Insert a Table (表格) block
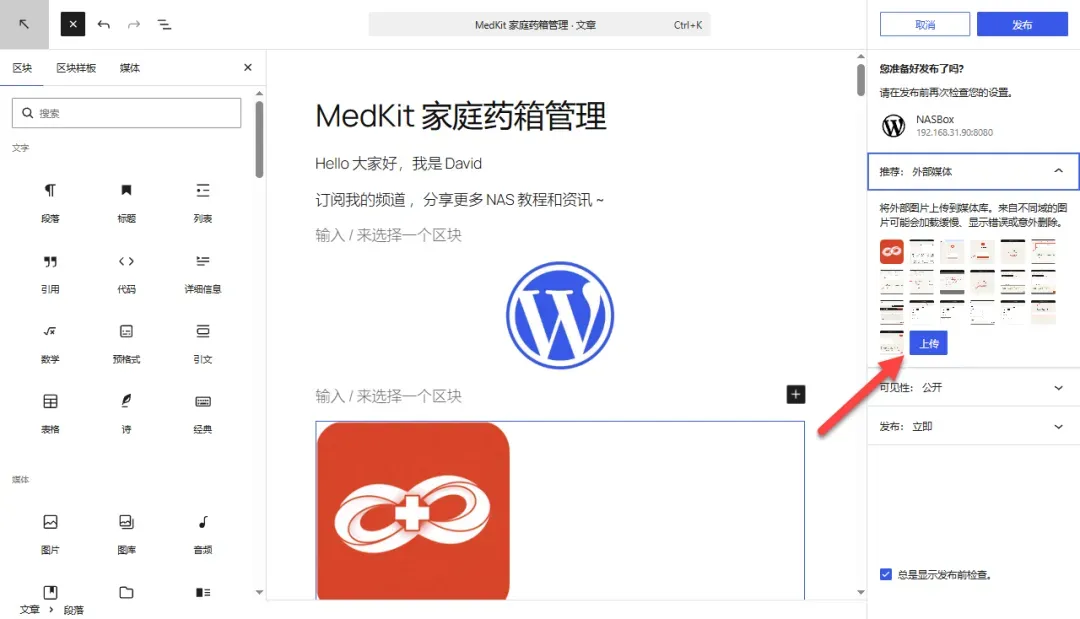Screen dimensions: 1080x619 tap(50, 413)
